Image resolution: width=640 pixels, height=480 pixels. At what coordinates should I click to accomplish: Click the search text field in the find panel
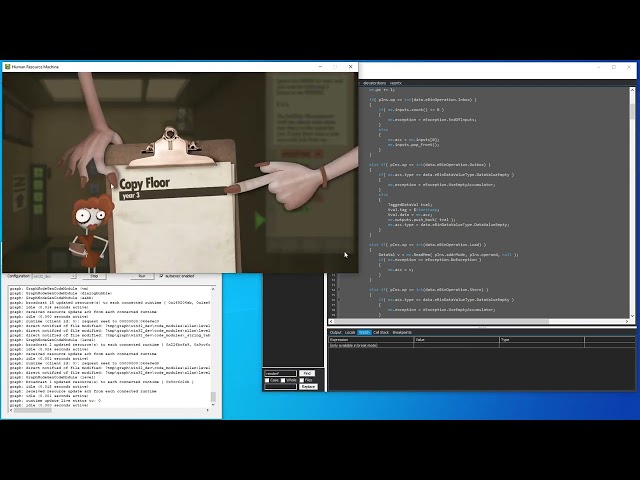click(280, 373)
